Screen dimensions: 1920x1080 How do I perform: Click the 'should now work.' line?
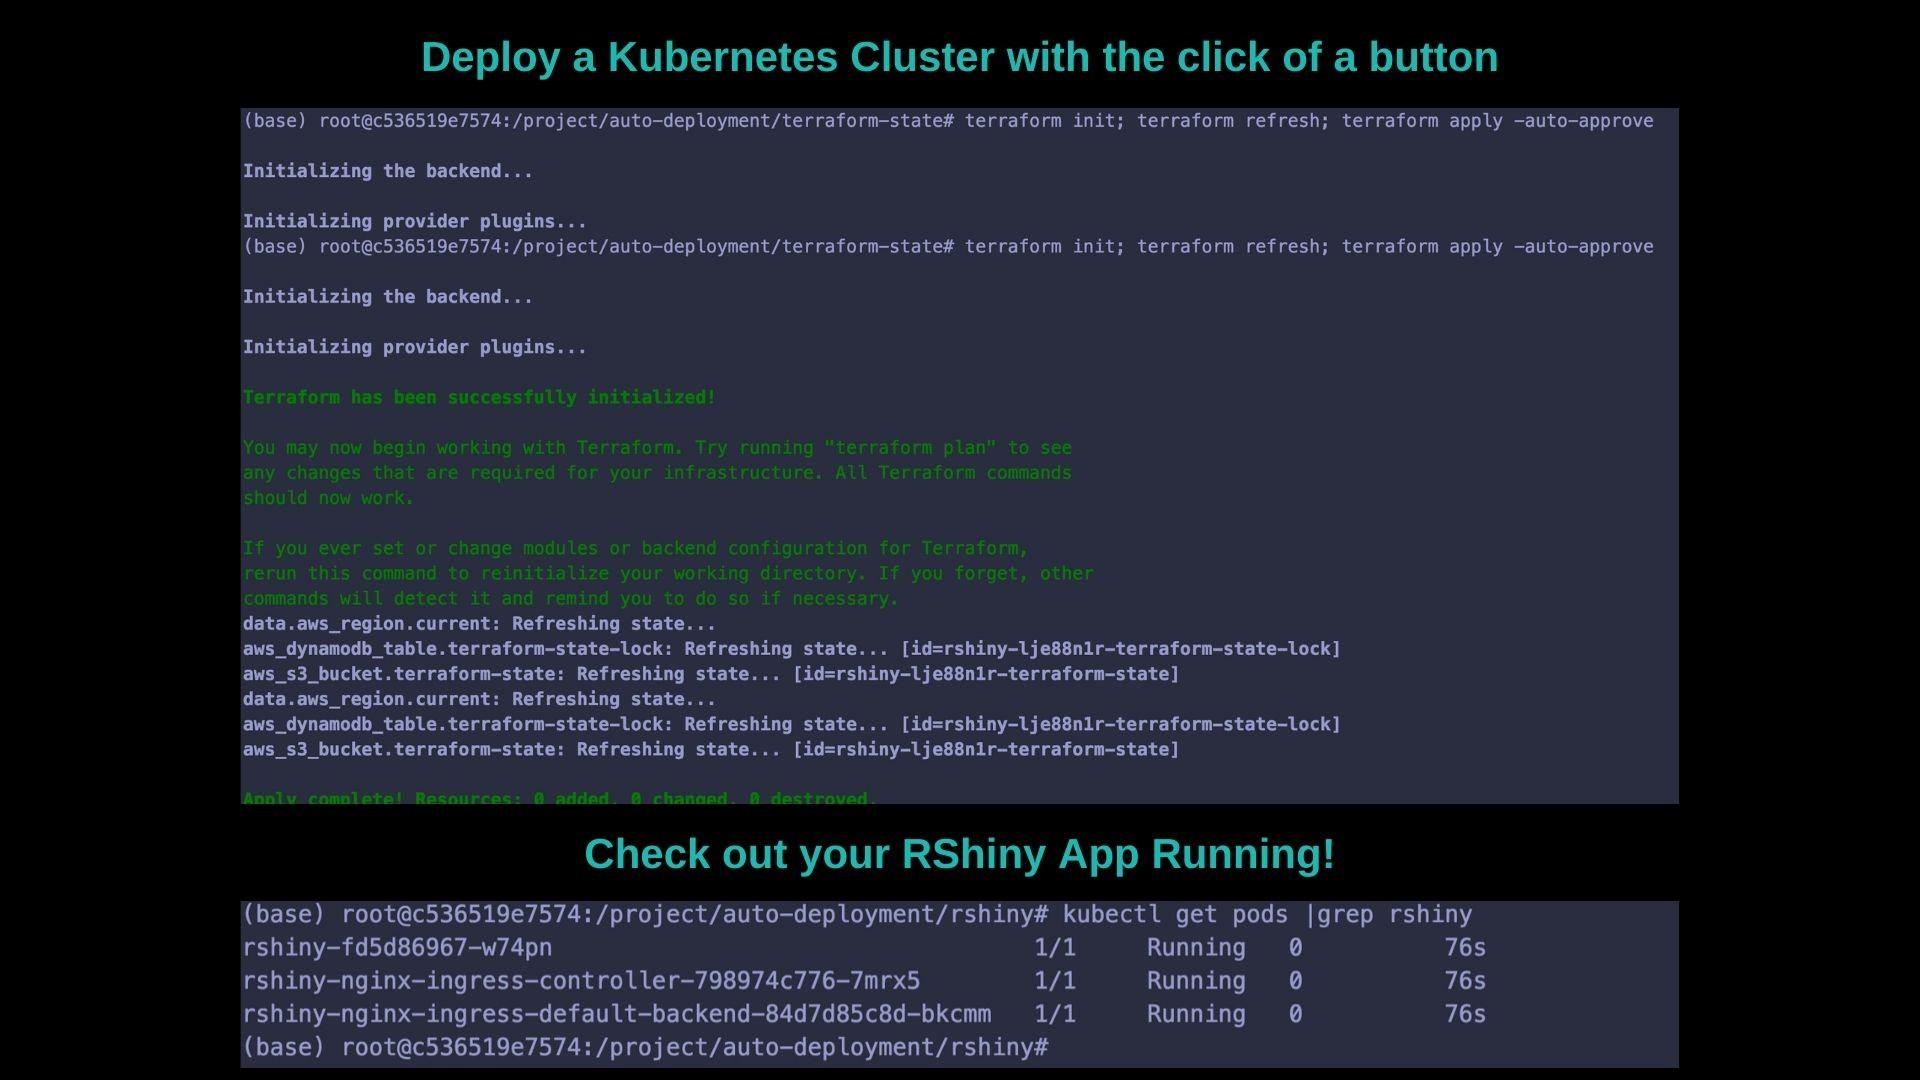point(328,498)
